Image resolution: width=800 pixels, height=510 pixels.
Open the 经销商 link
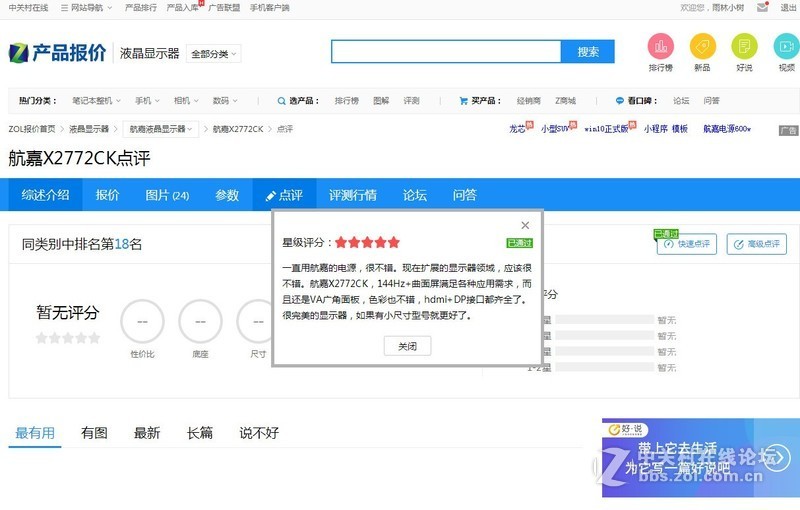click(529, 101)
